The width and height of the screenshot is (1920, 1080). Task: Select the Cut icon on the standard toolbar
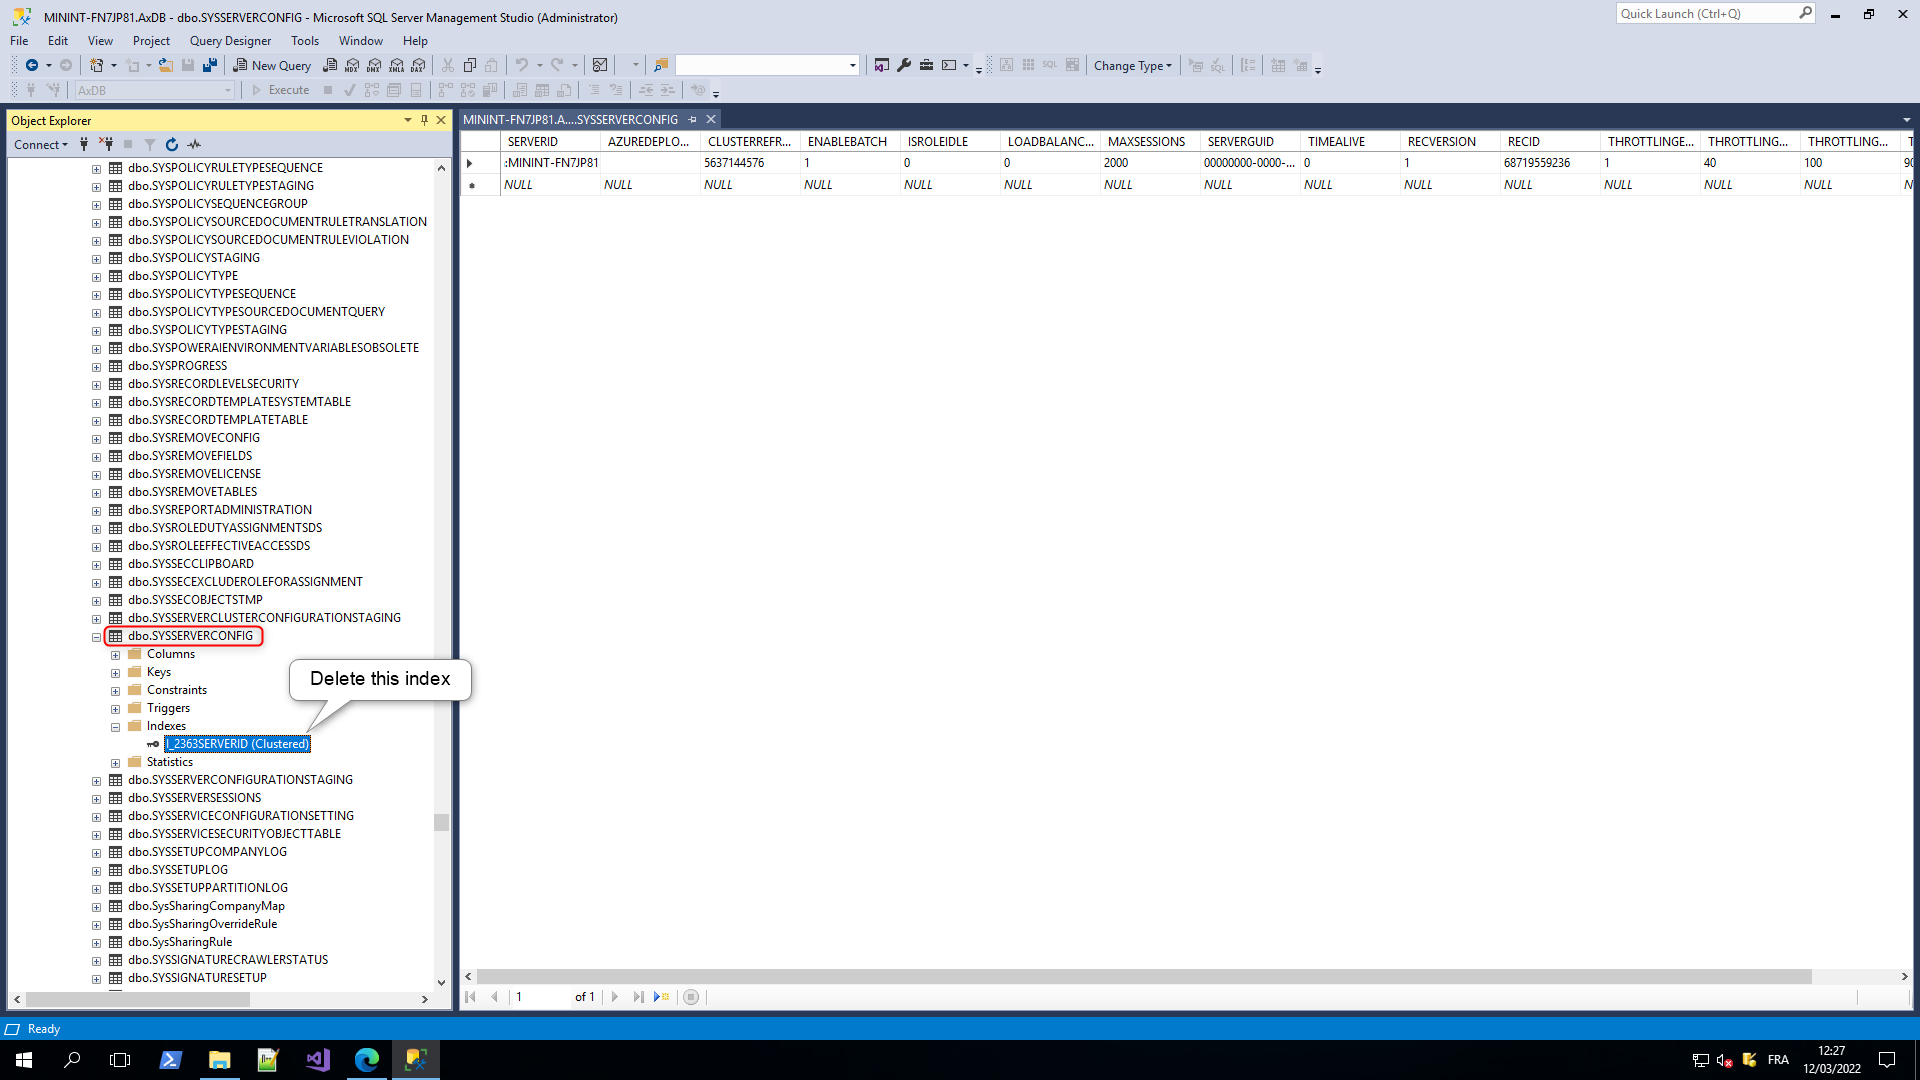click(x=447, y=65)
